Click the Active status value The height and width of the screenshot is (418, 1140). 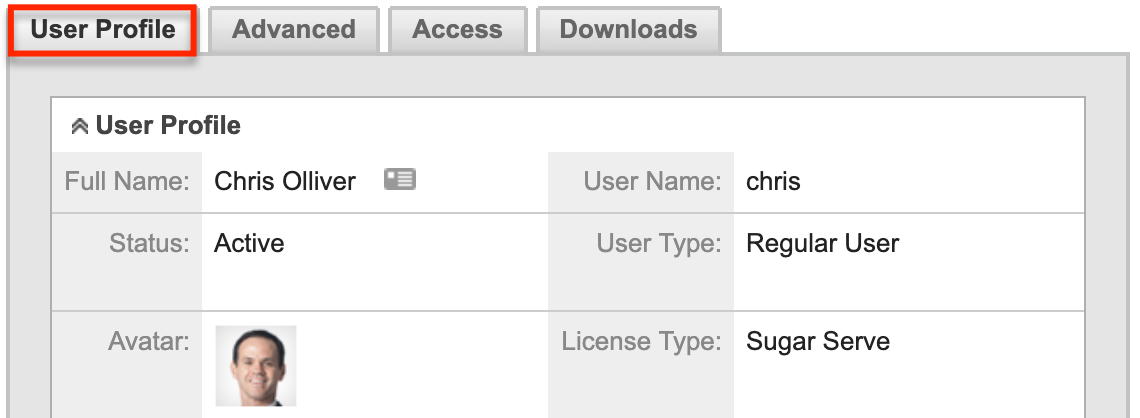click(249, 243)
